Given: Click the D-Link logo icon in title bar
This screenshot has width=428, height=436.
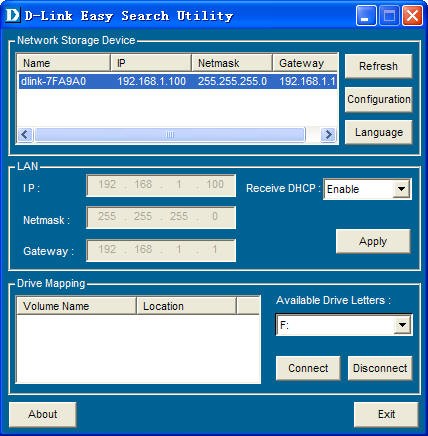Looking at the screenshot, I should coord(13,16).
